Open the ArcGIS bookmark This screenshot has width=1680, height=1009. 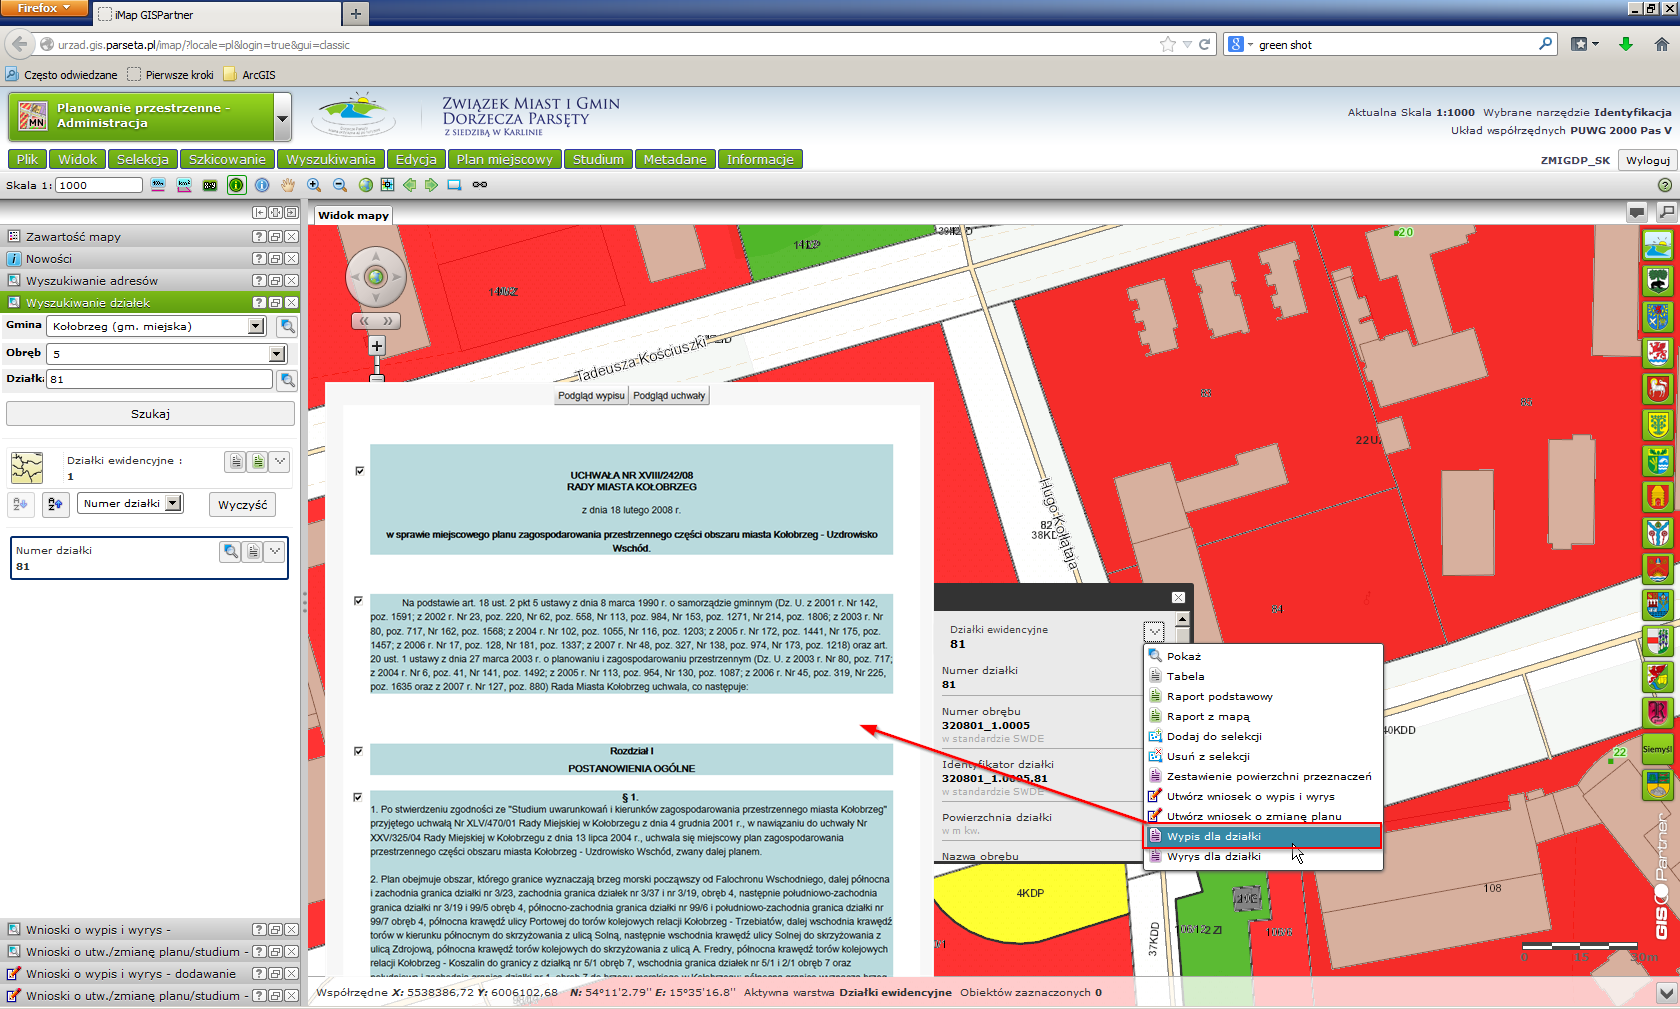(x=250, y=75)
